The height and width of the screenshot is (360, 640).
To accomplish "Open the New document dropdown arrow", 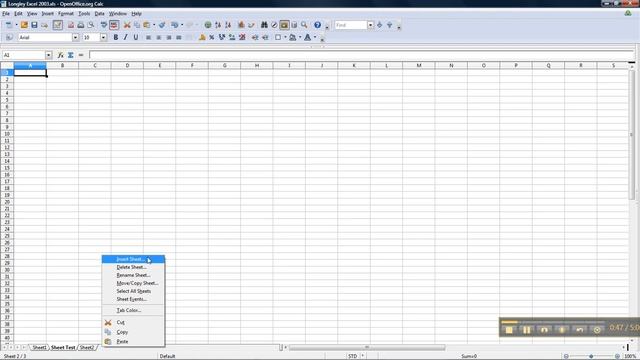I will 16,25.
